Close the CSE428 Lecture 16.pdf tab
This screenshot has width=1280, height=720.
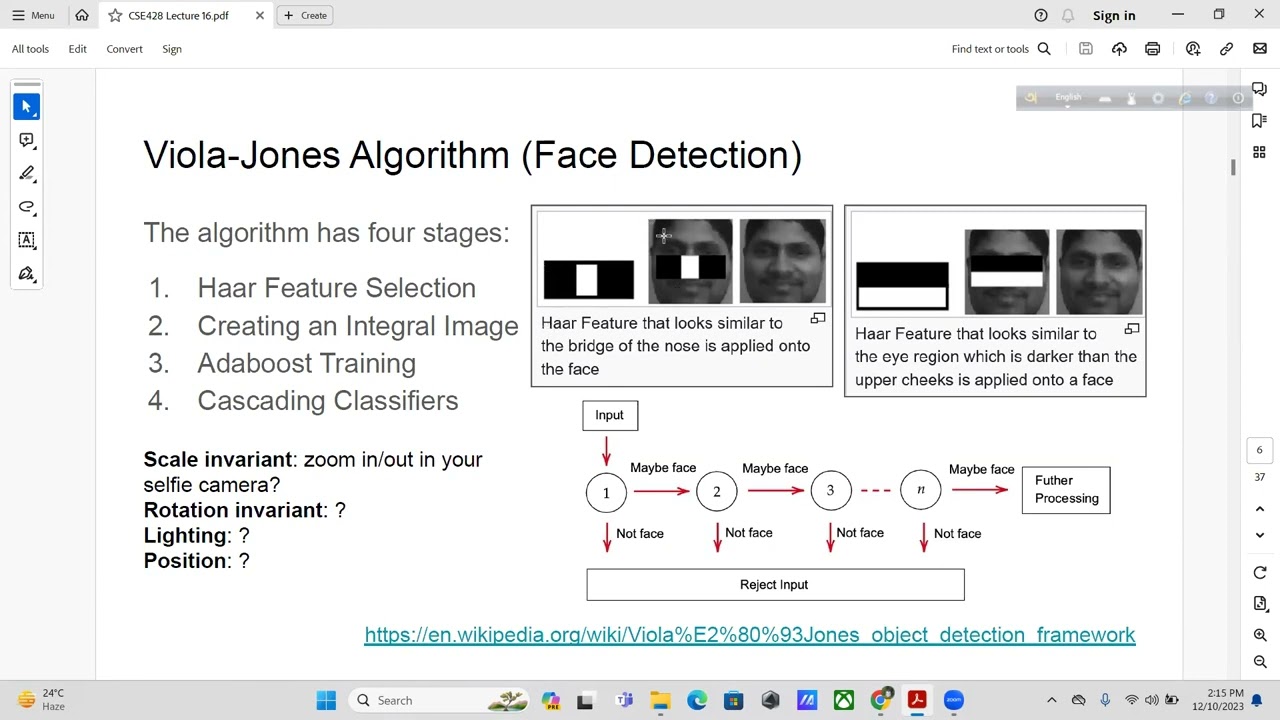point(260,15)
